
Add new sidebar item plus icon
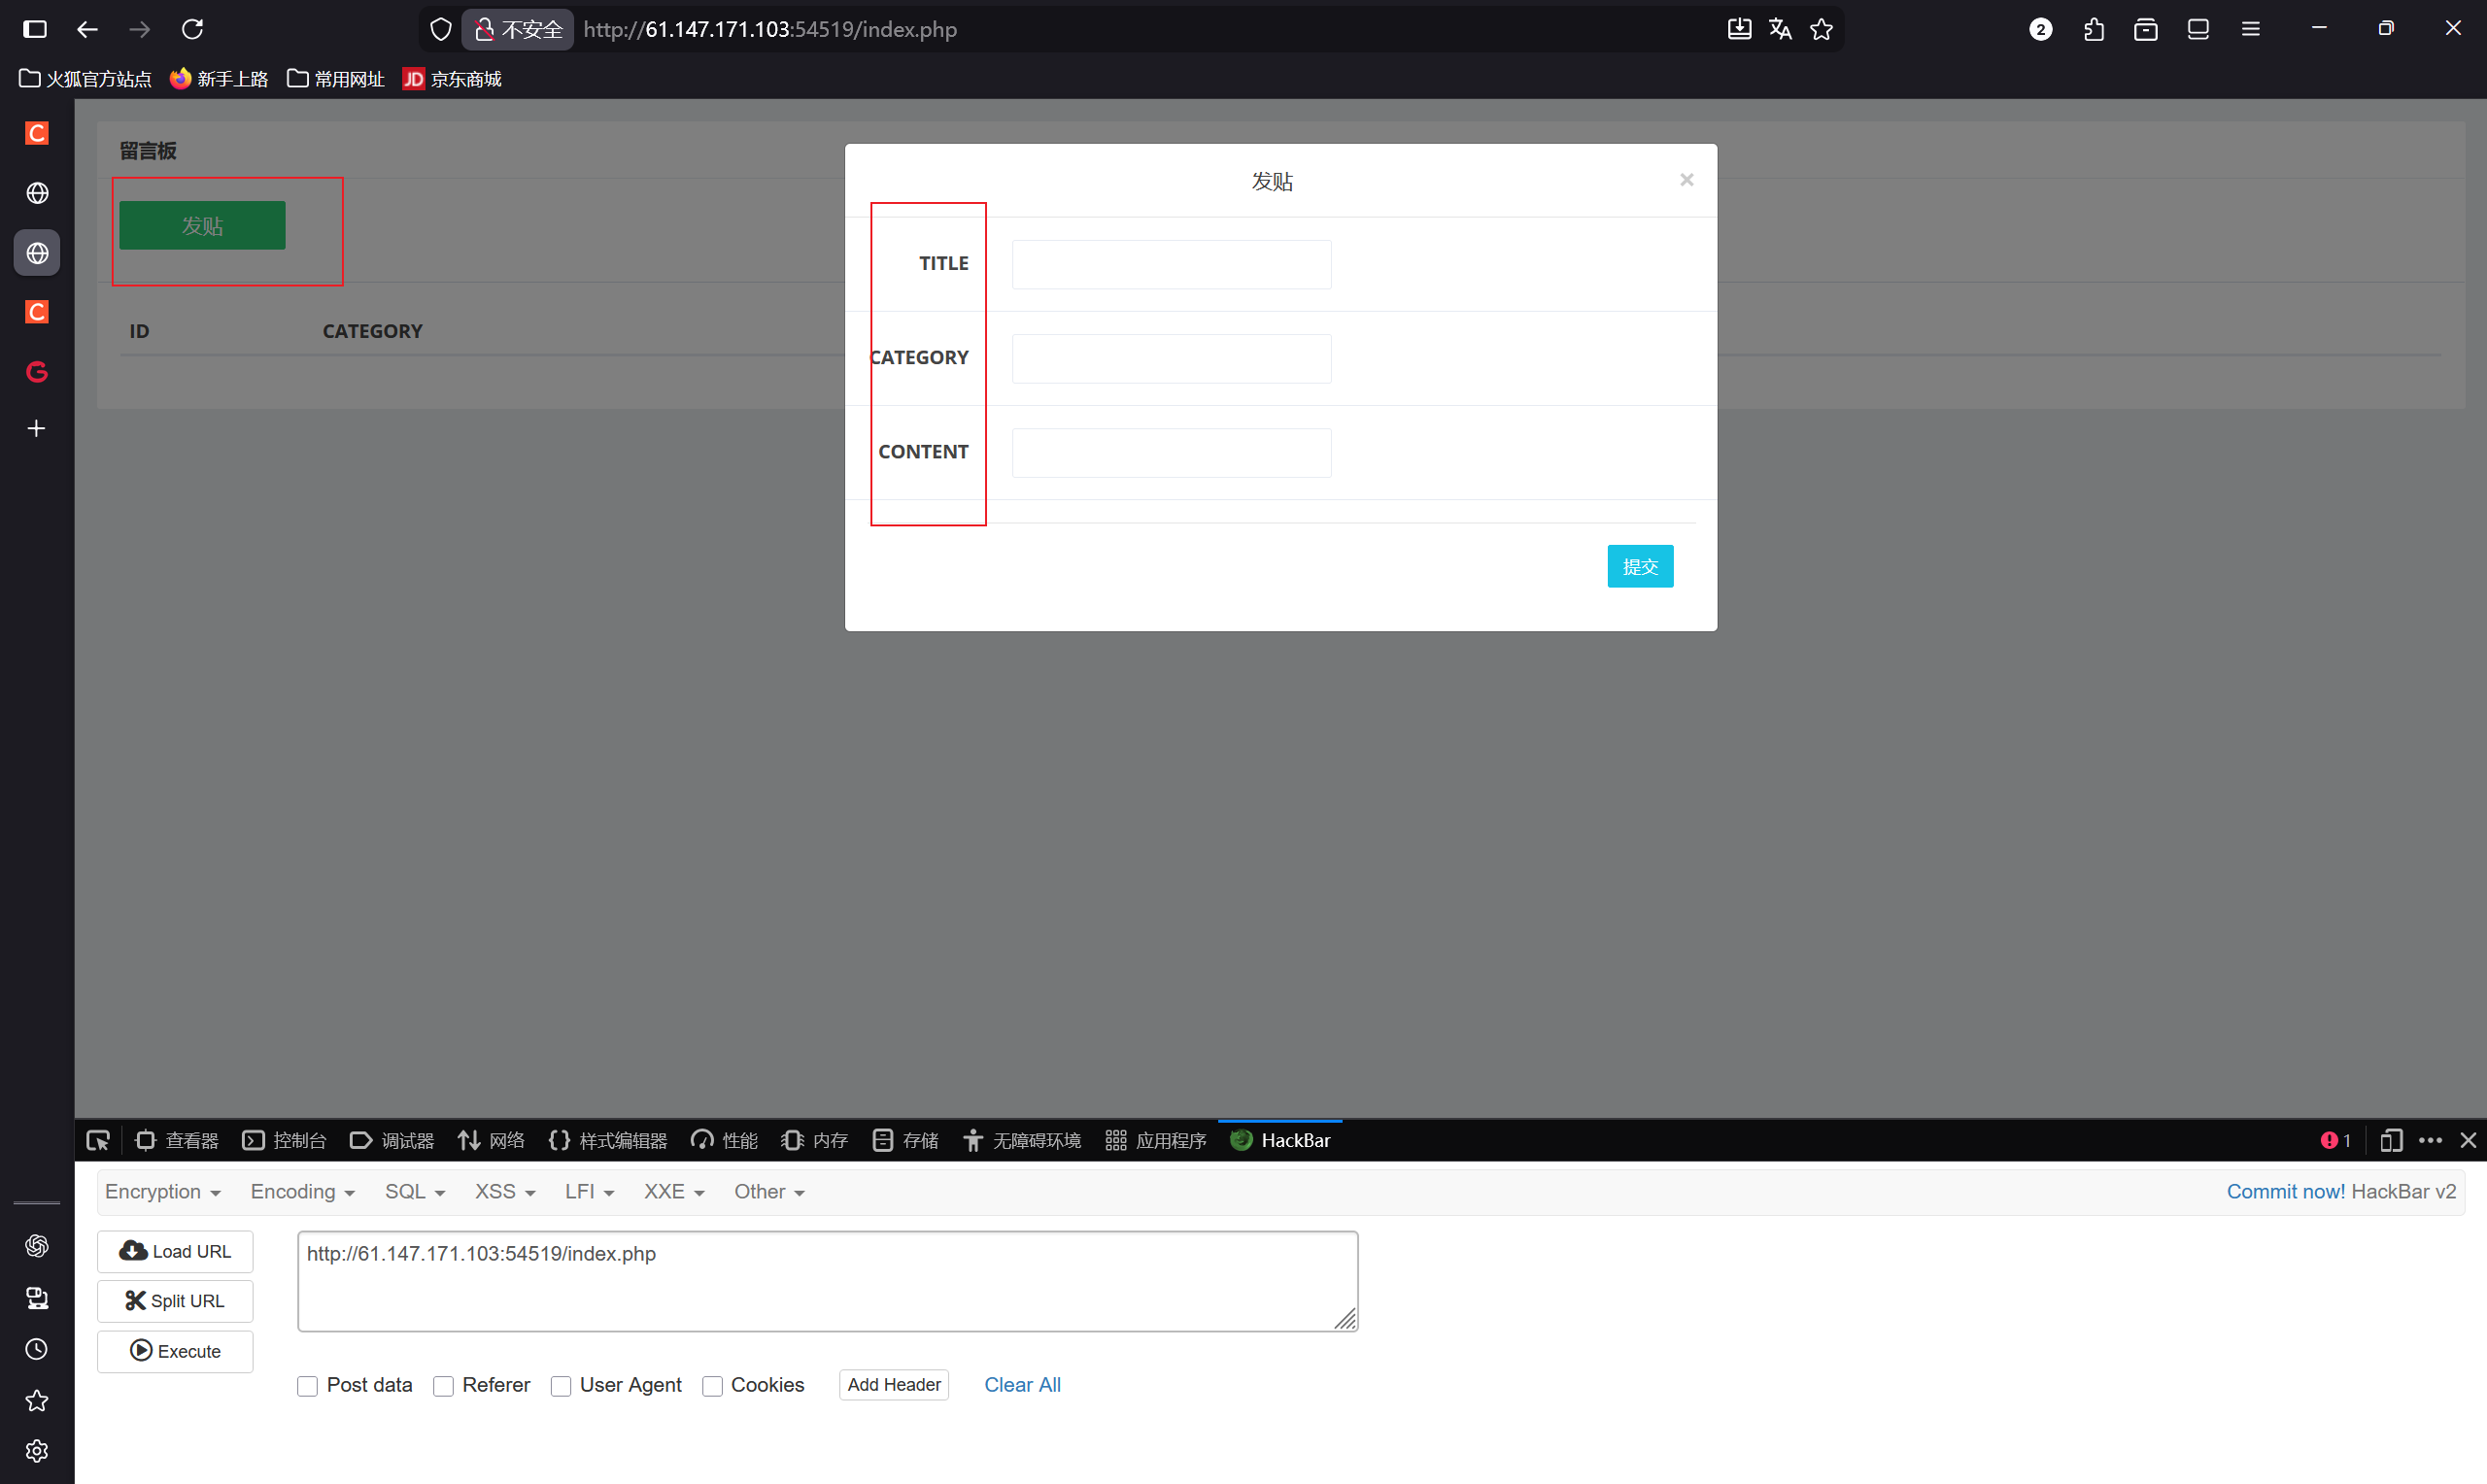[37, 428]
